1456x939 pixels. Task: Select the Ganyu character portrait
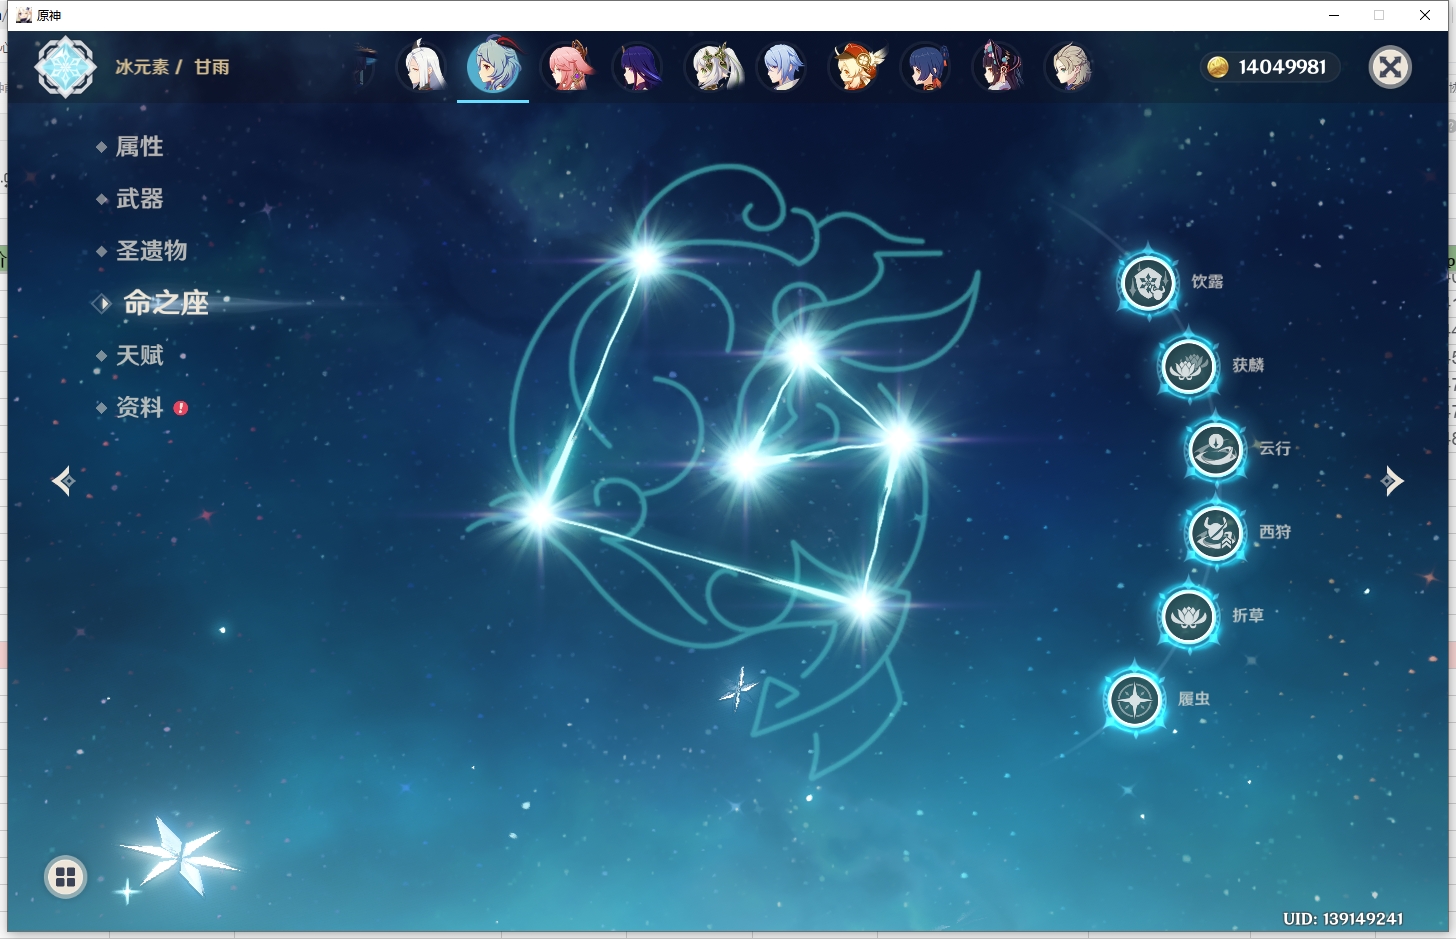pos(493,67)
